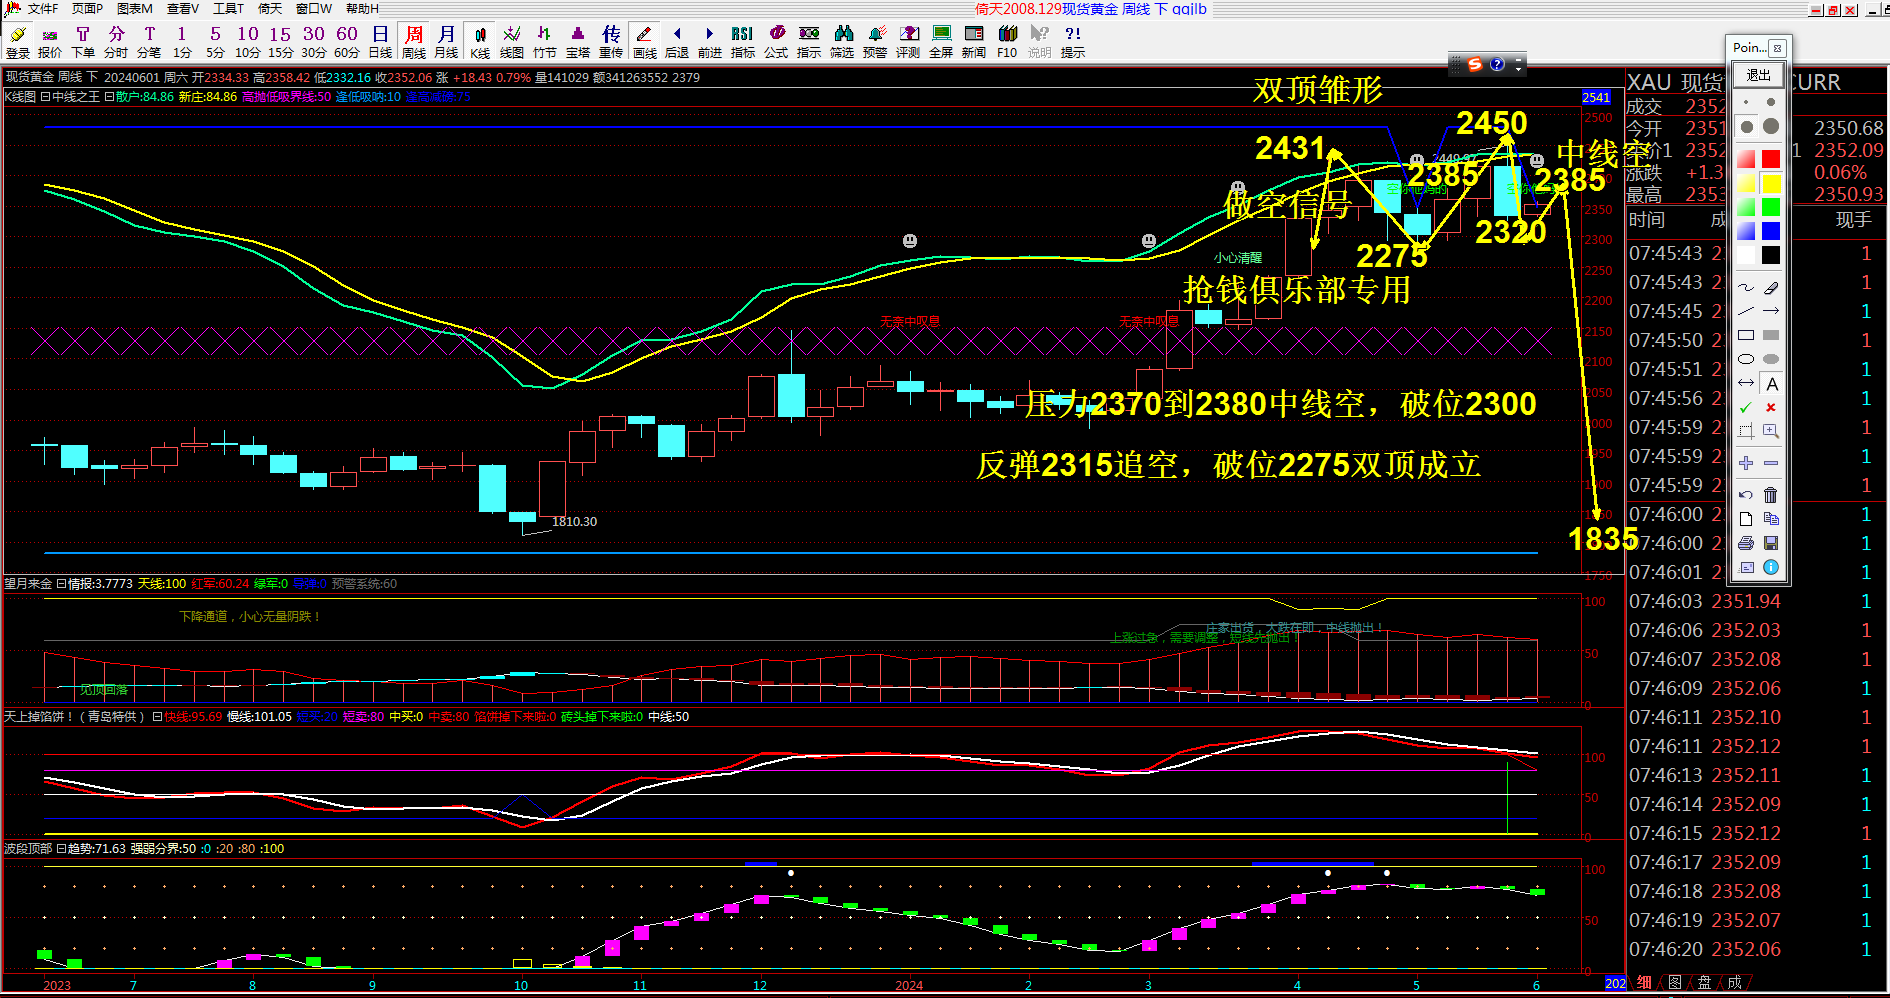Click the 前进 forward navigation button
This screenshot has width=1890, height=998.
pos(709,40)
